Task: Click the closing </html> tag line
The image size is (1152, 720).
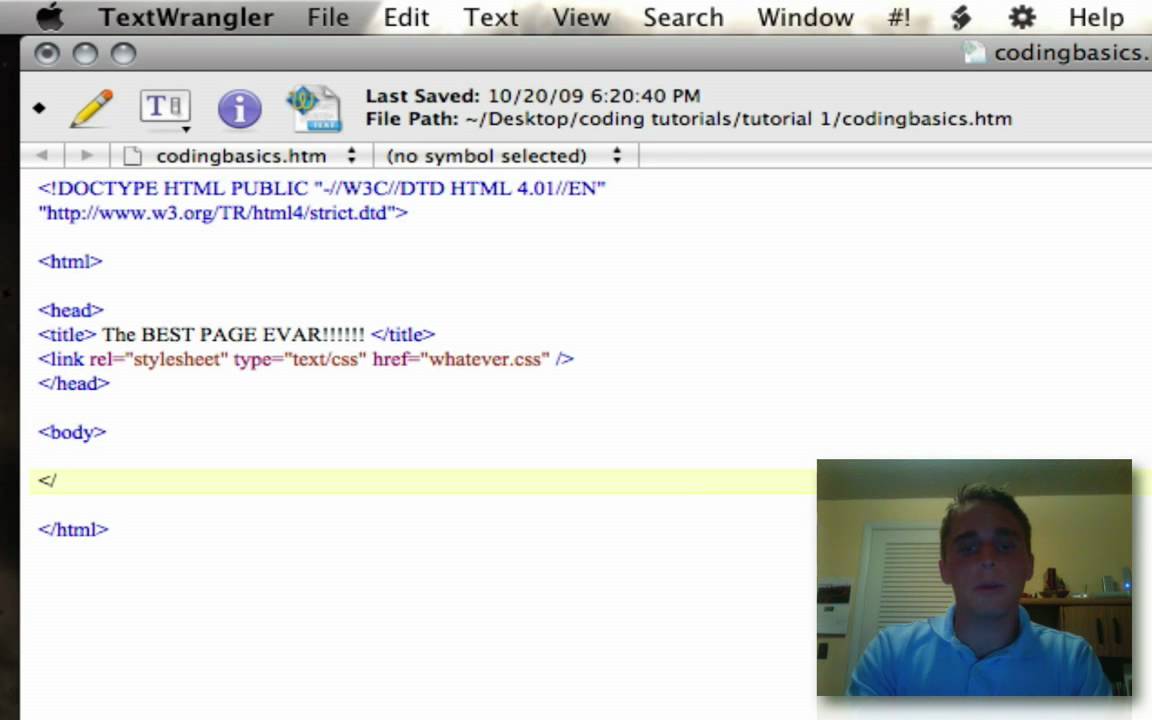Action: [73, 530]
